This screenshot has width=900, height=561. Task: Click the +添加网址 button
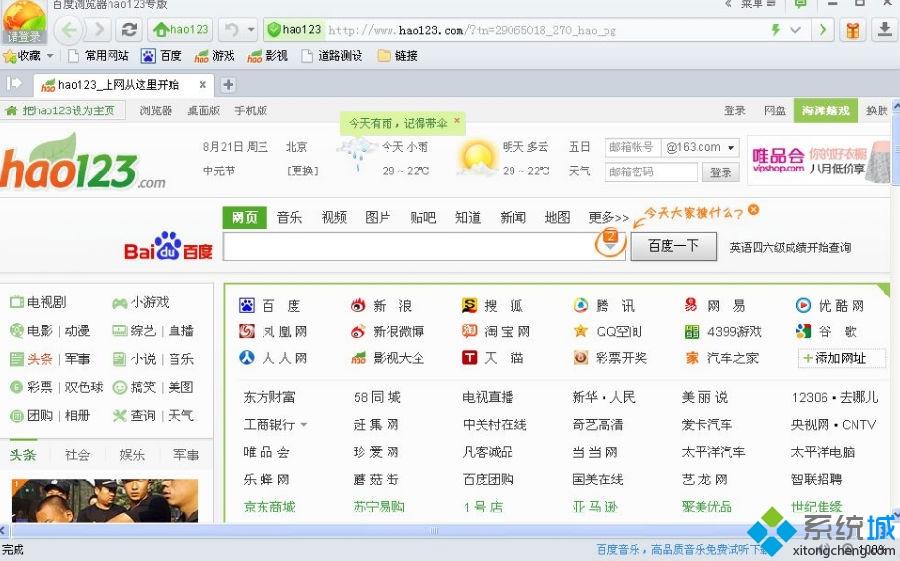coord(841,358)
